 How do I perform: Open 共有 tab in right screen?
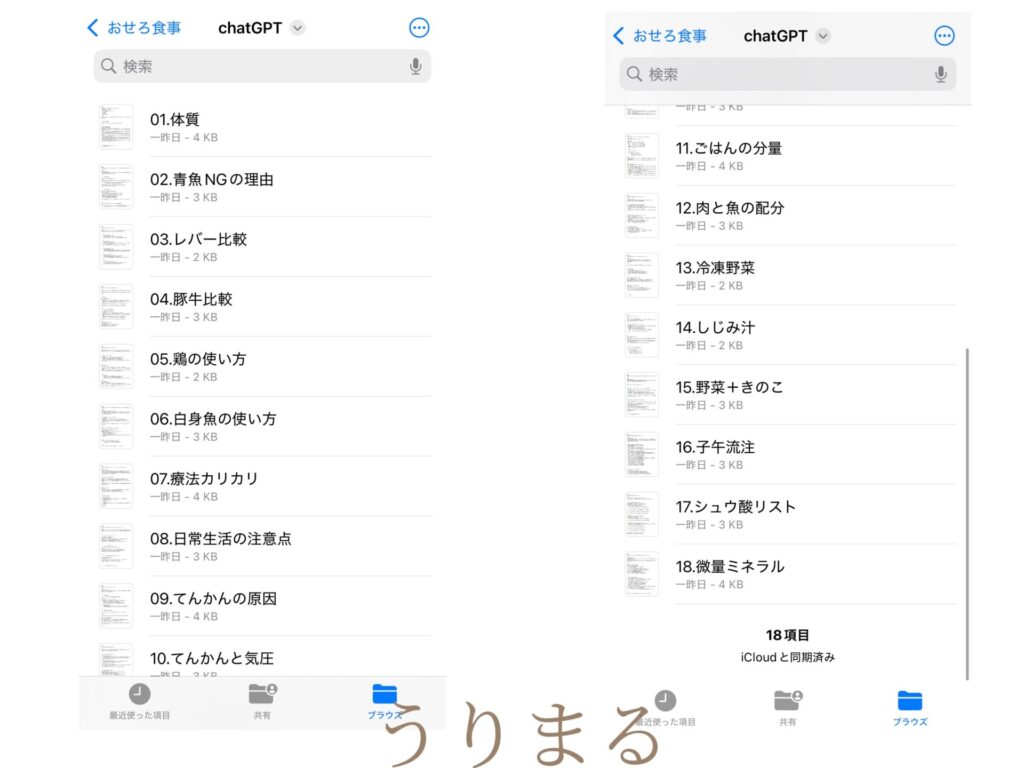point(788,708)
